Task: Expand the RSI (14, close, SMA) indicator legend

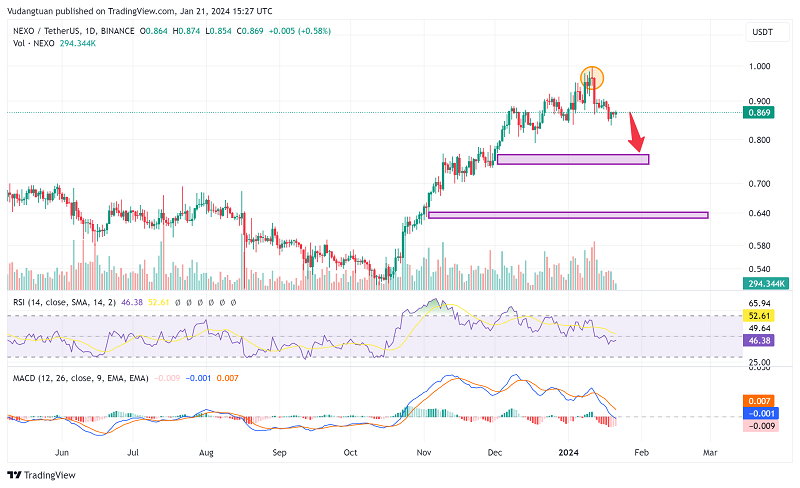Action: pyautogui.click(x=59, y=301)
